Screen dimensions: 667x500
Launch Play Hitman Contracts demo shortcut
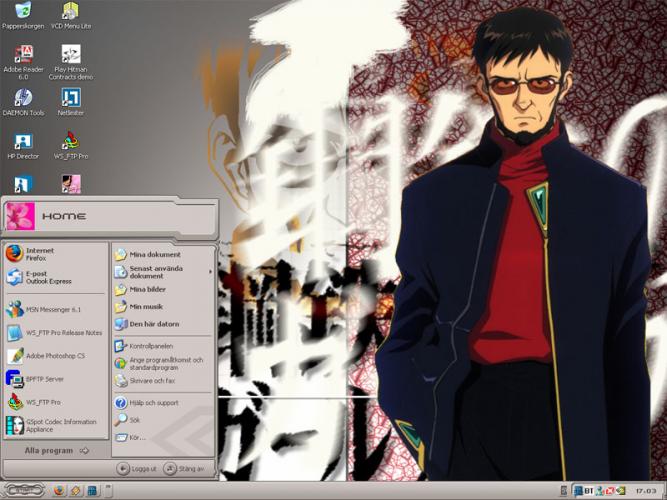(x=71, y=62)
